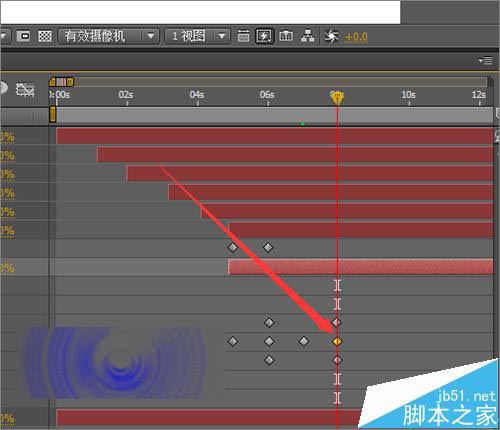Select the yellow highlighted keyframe at playhead
The image size is (500, 430).
337,341
